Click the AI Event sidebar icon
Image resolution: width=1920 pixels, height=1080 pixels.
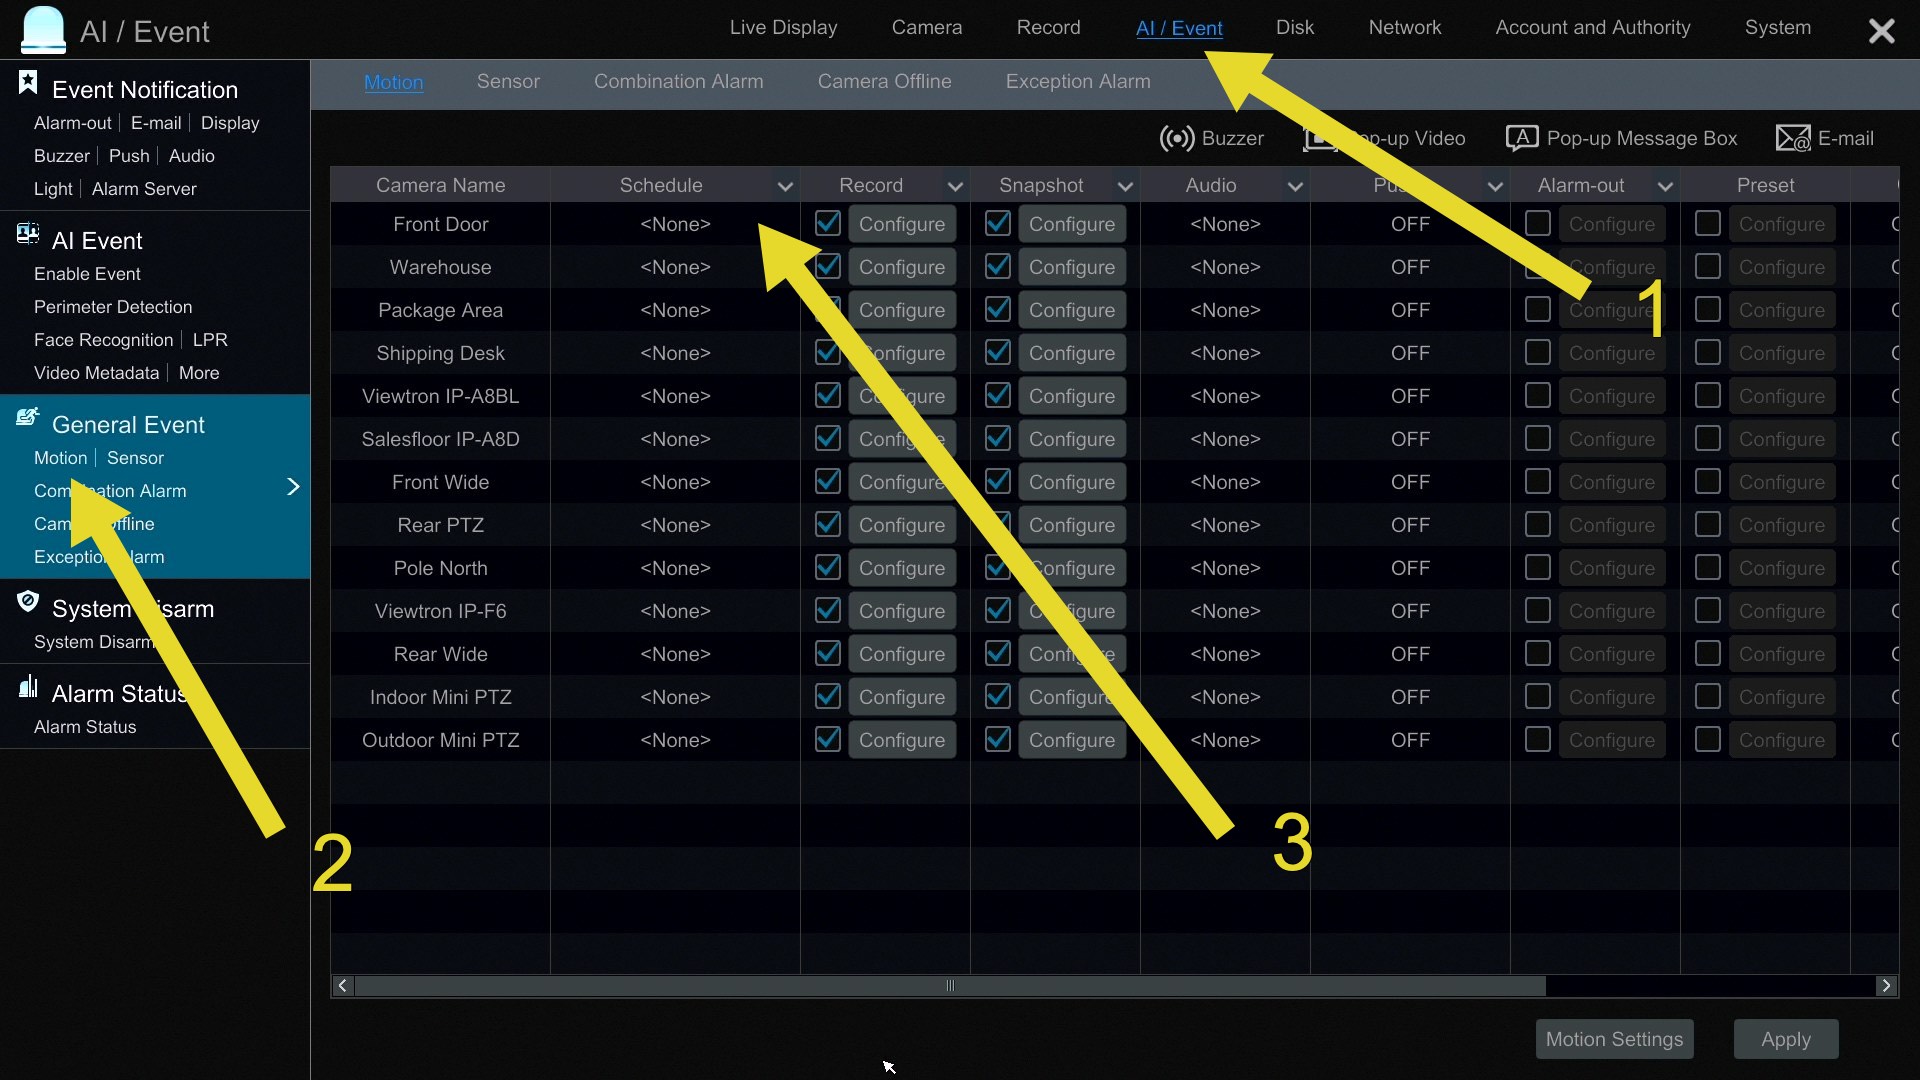28,235
